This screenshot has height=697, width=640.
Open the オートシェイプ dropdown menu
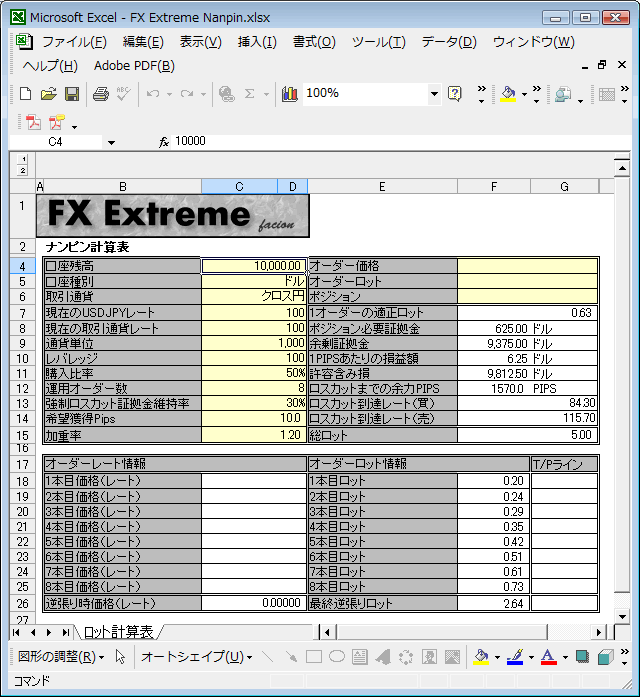(x=196, y=657)
